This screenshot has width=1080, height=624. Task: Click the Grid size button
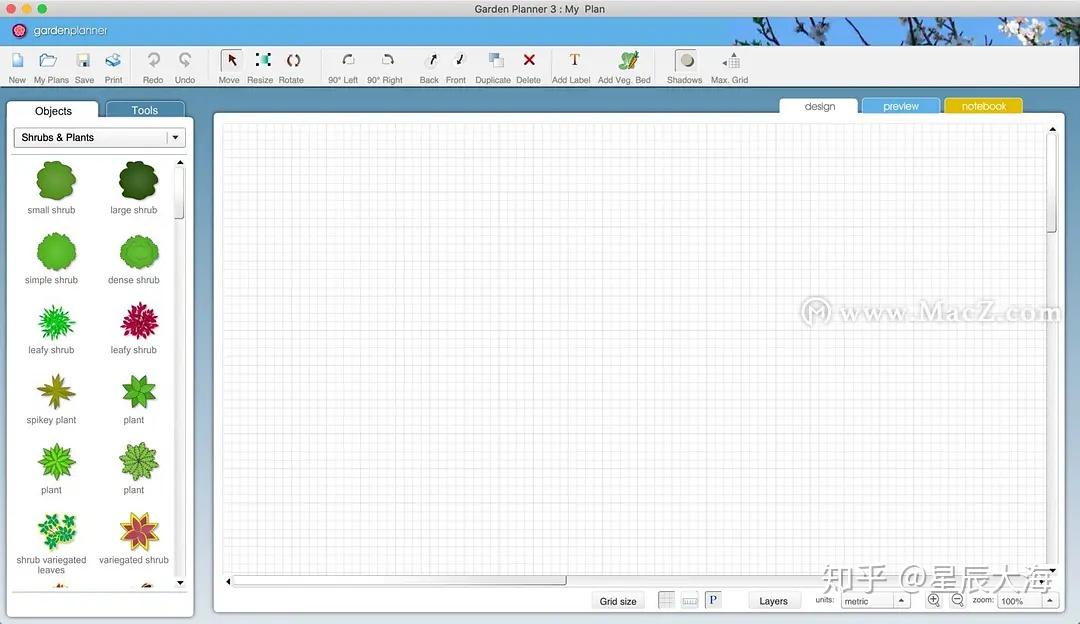pyautogui.click(x=618, y=600)
